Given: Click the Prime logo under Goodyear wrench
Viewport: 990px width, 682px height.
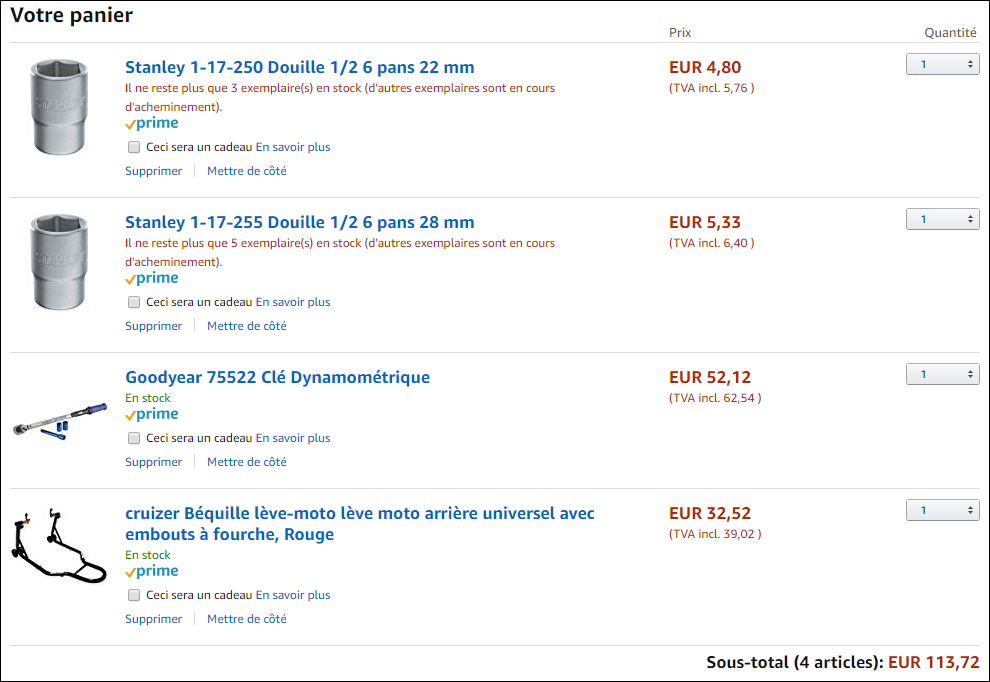Looking at the screenshot, I should pos(152,415).
